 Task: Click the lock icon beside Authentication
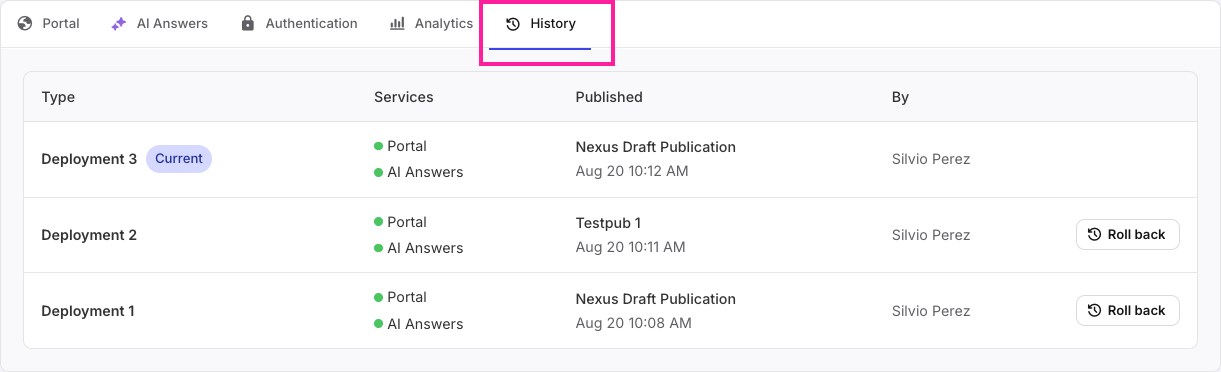[x=248, y=23]
